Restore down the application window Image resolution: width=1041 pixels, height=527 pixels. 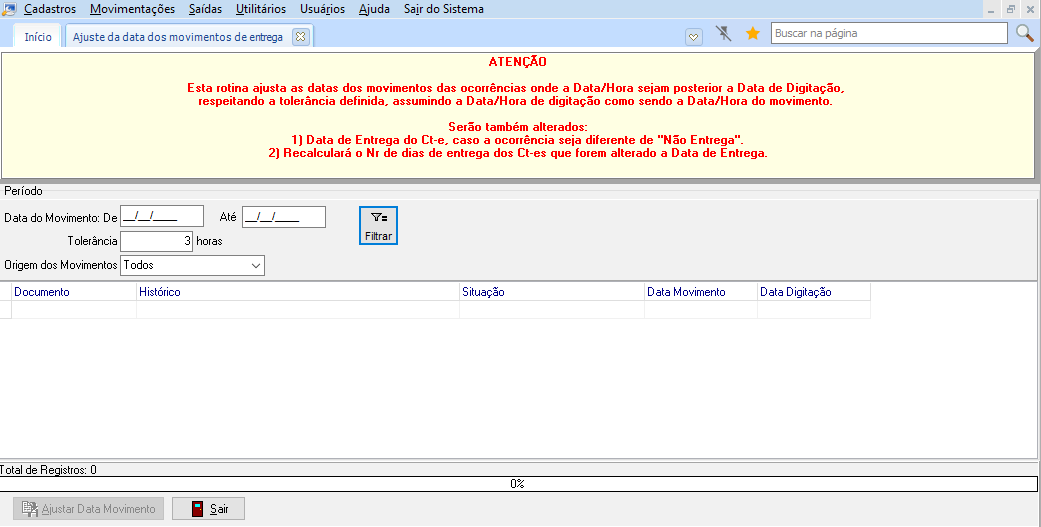click(x=1010, y=9)
